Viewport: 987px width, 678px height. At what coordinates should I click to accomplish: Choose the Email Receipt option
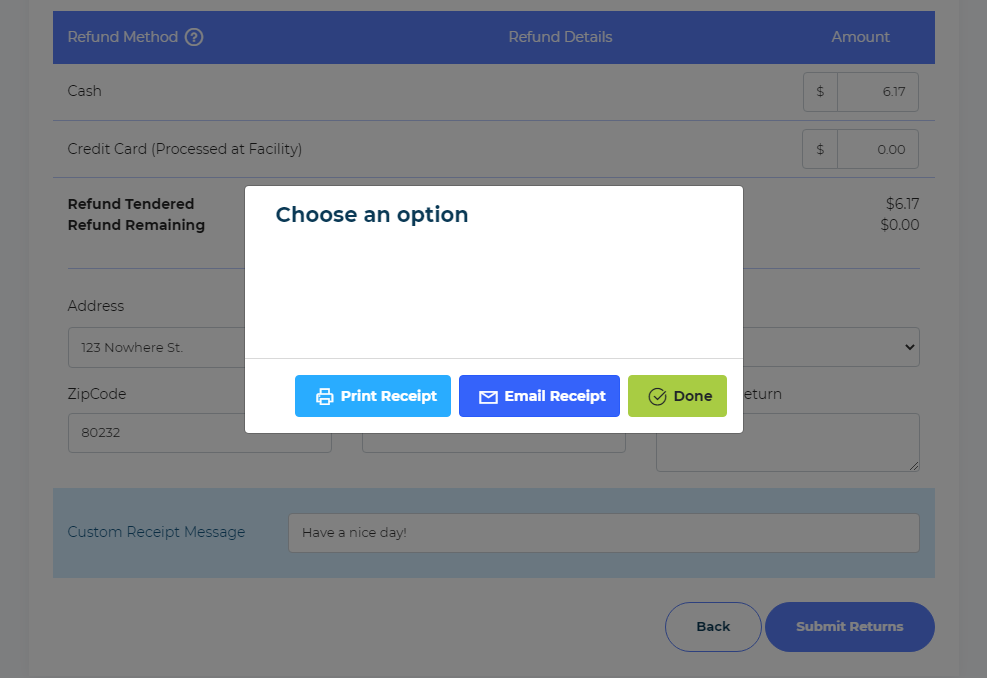tap(539, 396)
